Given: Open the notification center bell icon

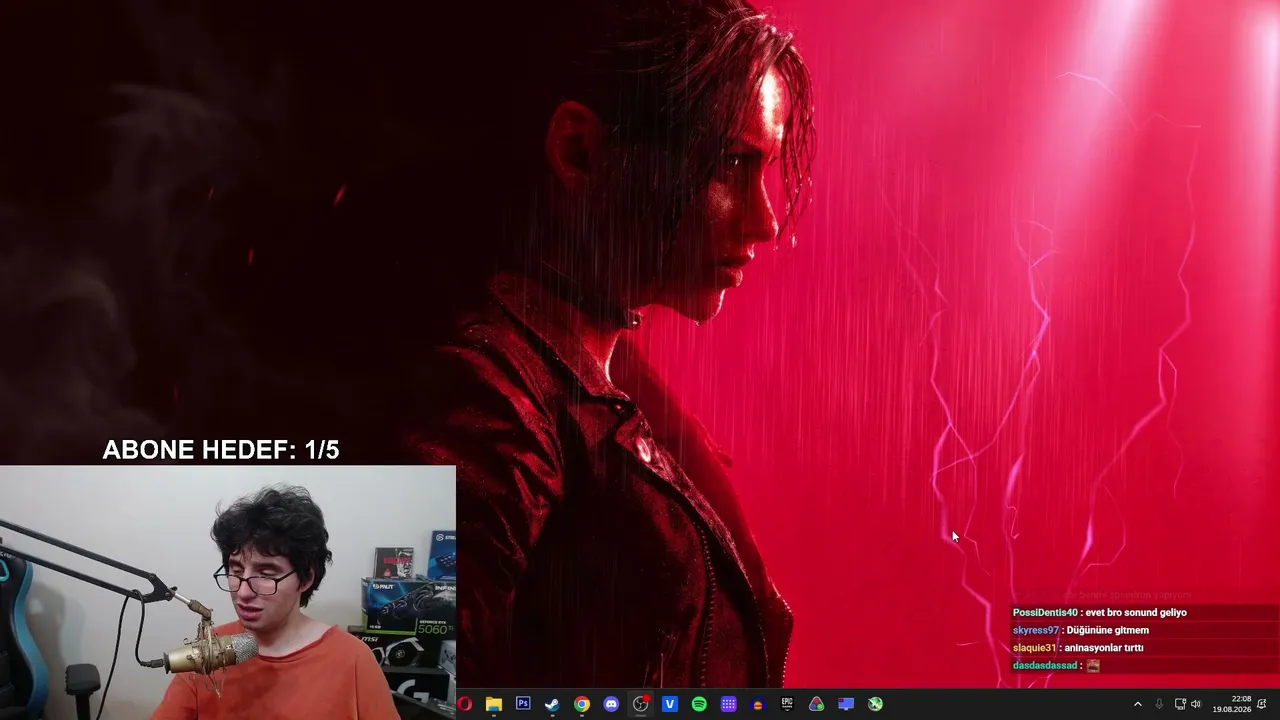Looking at the screenshot, I should point(1262,704).
